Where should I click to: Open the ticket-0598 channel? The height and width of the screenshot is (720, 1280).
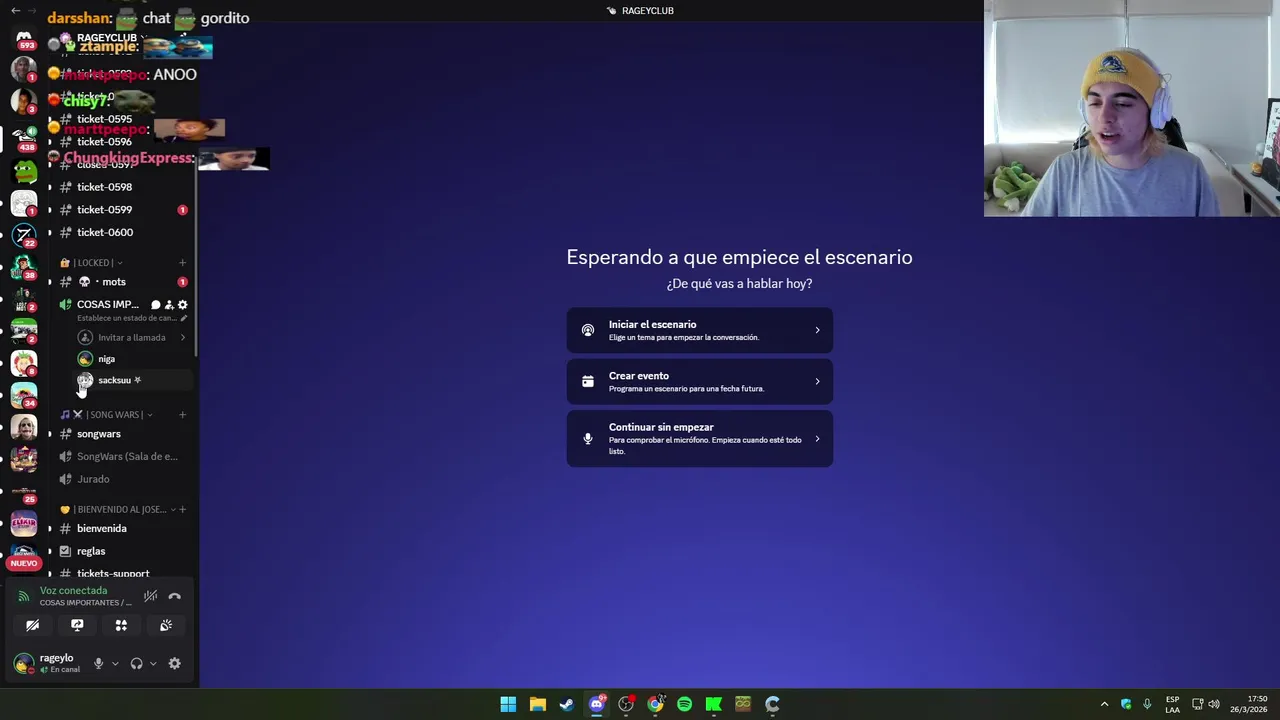tap(104, 187)
